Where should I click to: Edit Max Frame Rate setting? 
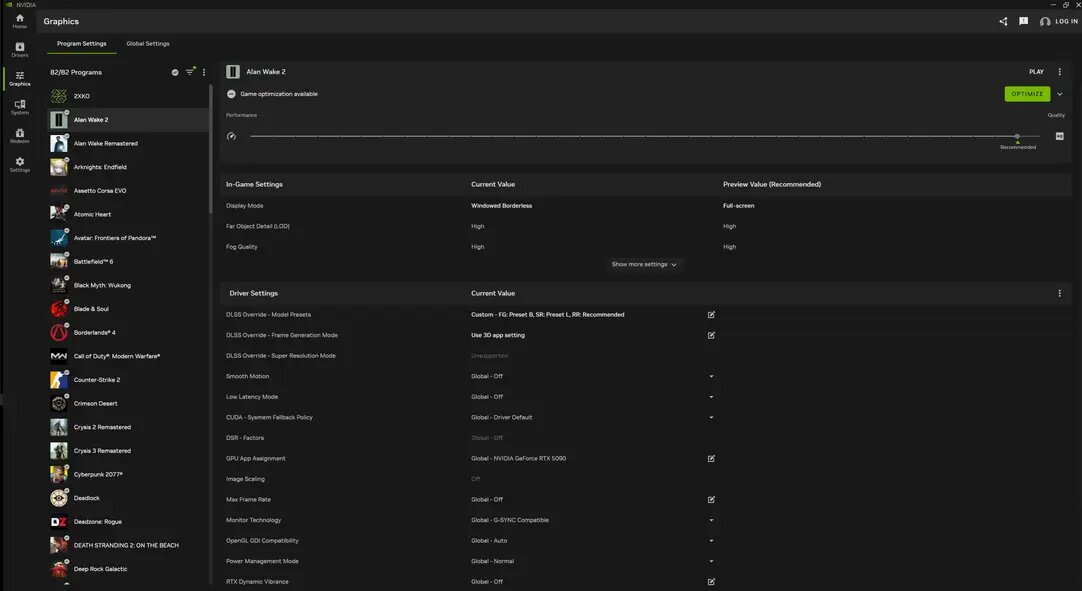coord(711,500)
